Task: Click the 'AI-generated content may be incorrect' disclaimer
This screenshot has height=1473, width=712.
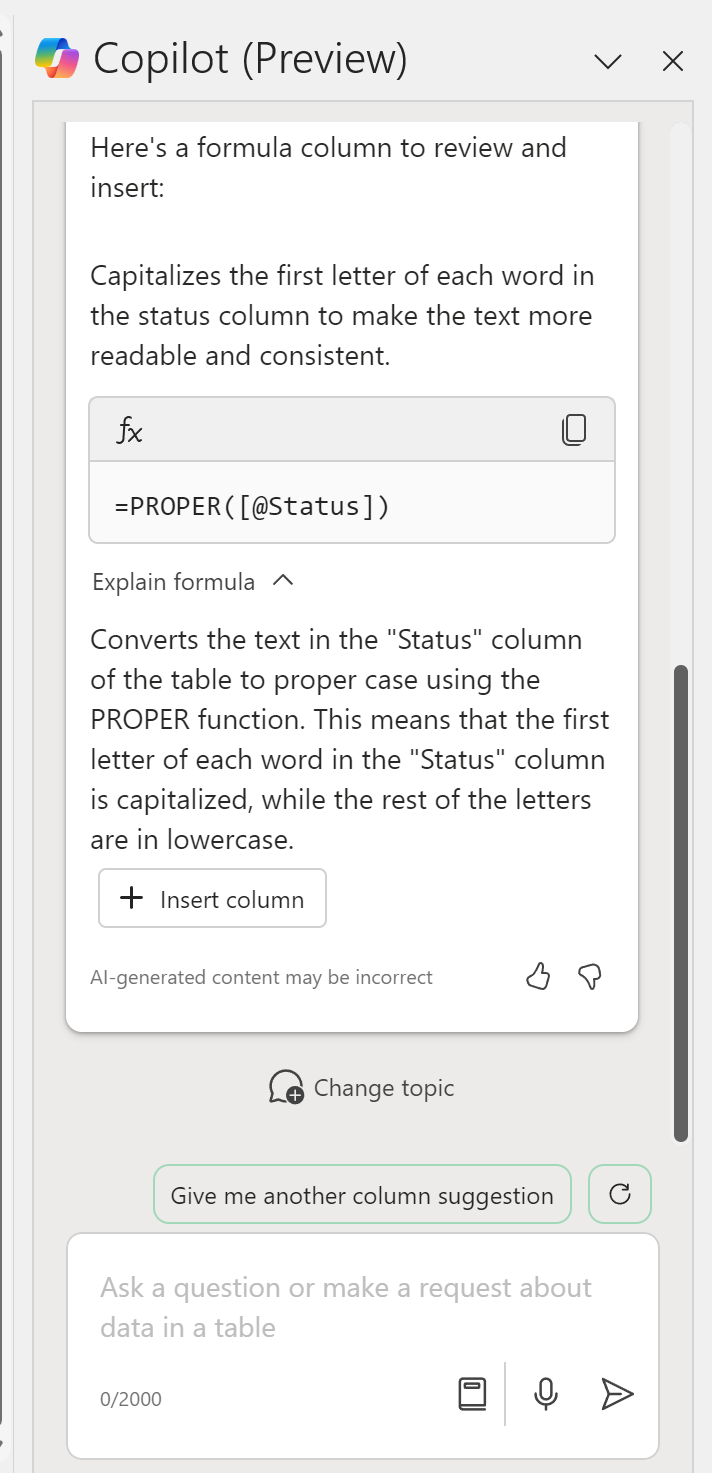Action: tap(261, 977)
